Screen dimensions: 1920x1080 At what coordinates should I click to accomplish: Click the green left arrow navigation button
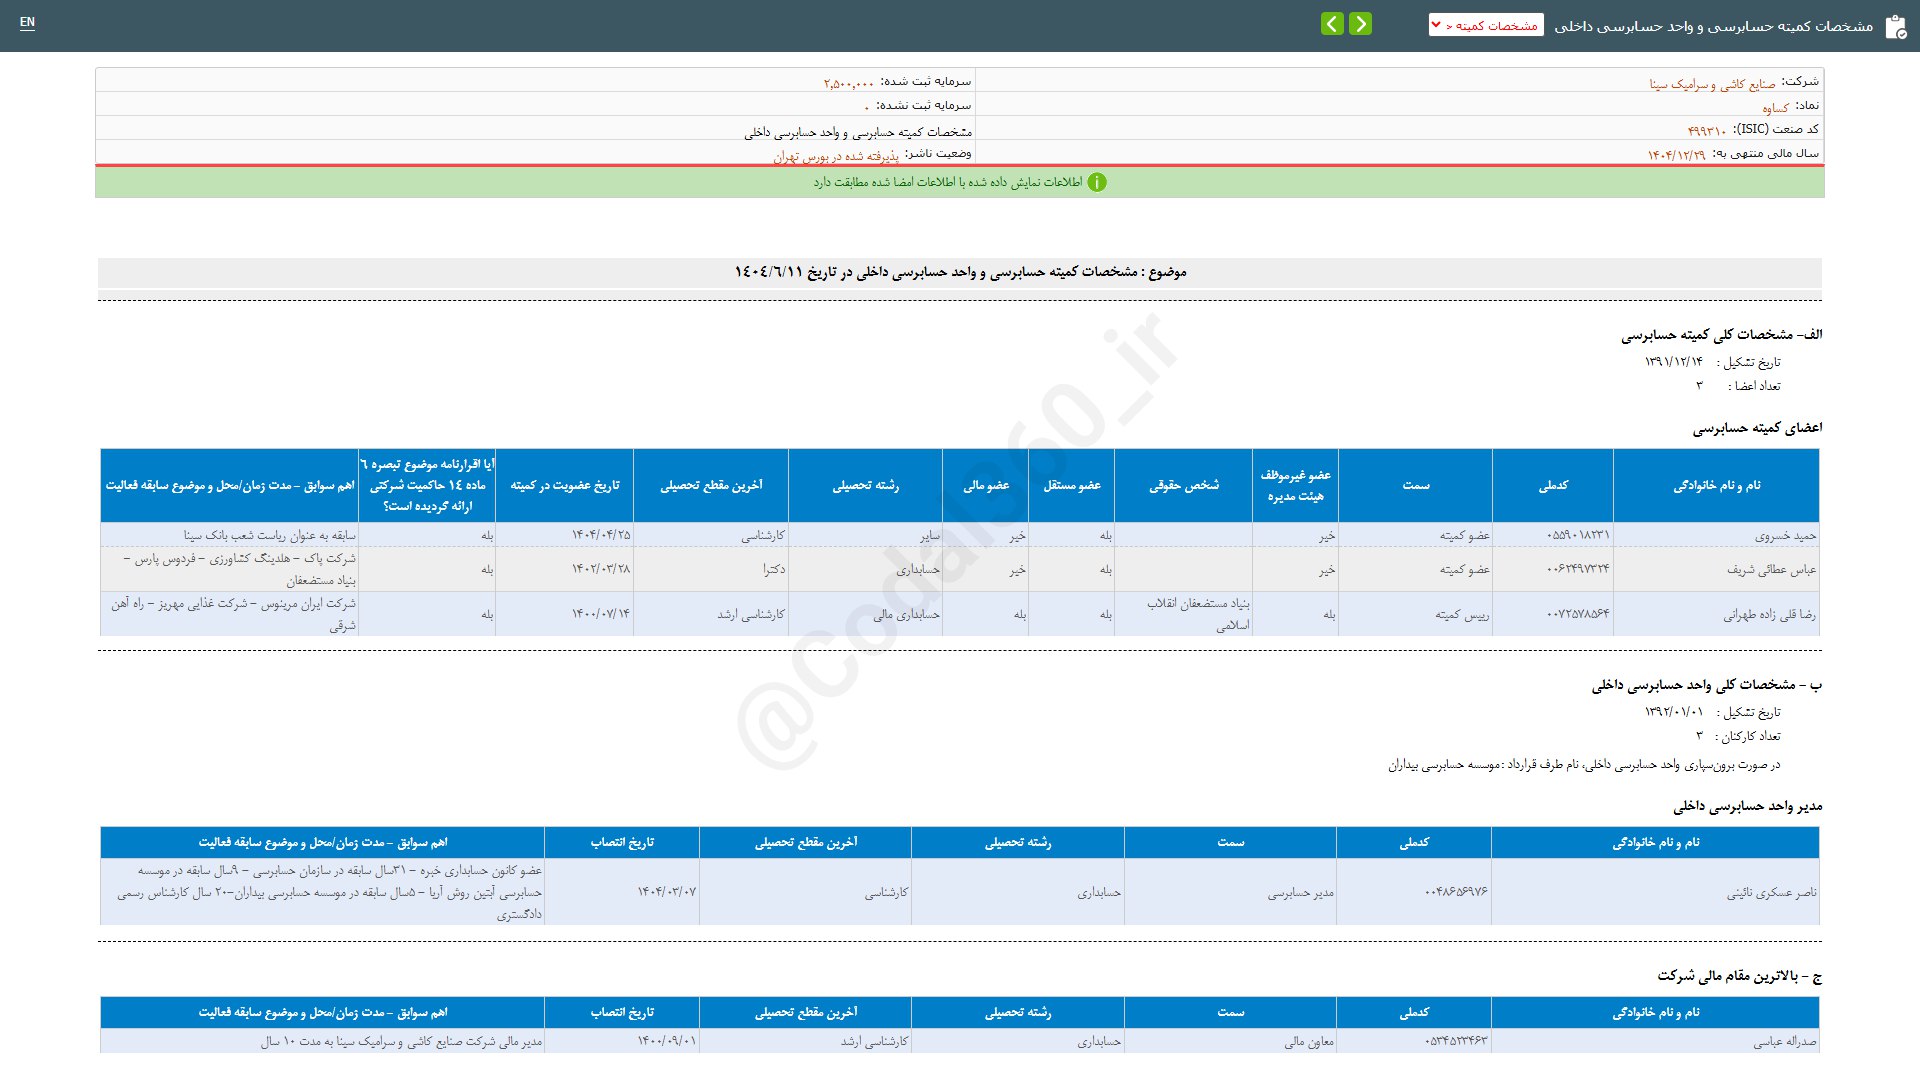[x=1332, y=24]
